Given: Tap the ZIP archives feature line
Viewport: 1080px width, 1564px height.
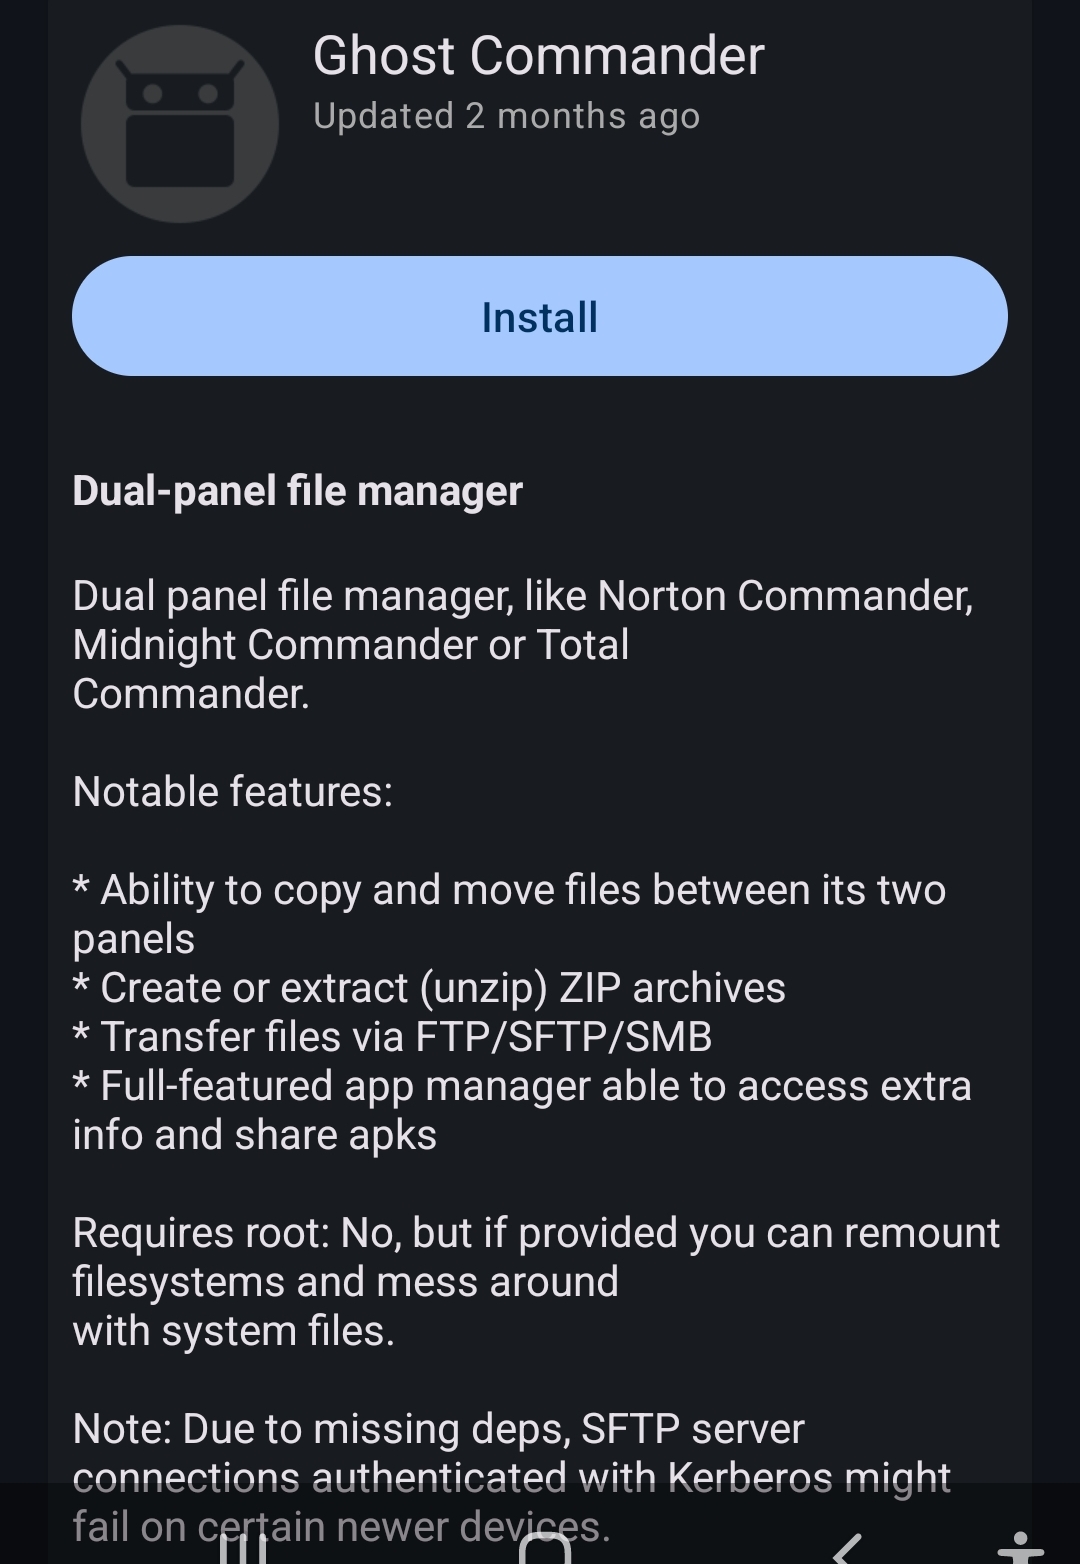Looking at the screenshot, I should (430, 988).
